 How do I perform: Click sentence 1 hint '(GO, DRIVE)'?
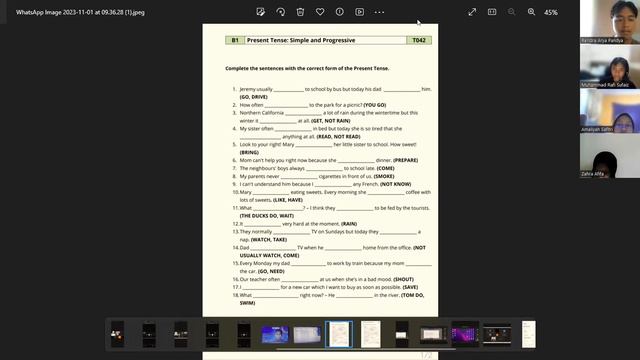pyautogui.click(x=253, y=97)
